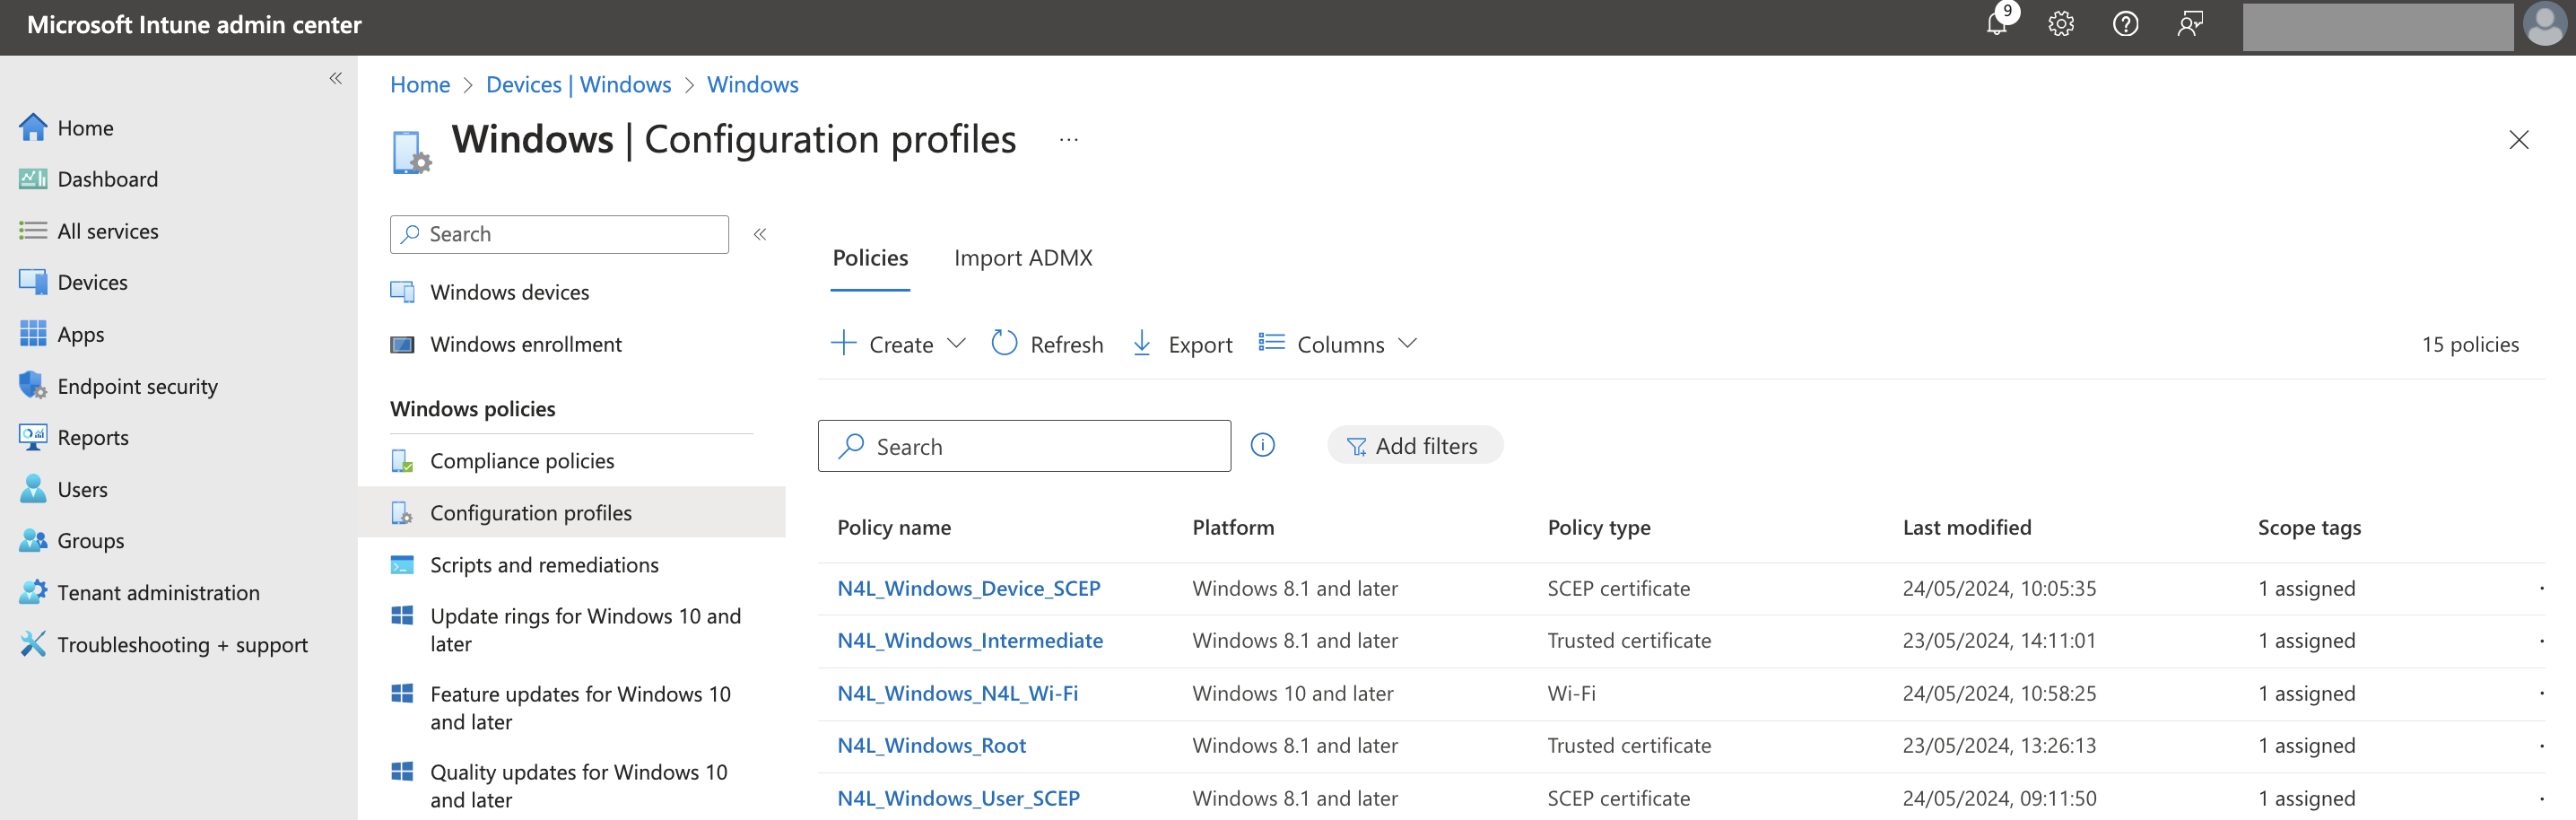Open Reports from the sidebar icon
The image size is (2576, 820).
click(33, 437)
